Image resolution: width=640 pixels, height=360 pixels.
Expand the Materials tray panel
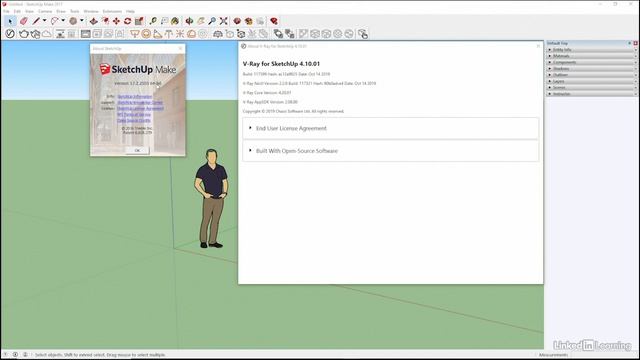[591, 56]
